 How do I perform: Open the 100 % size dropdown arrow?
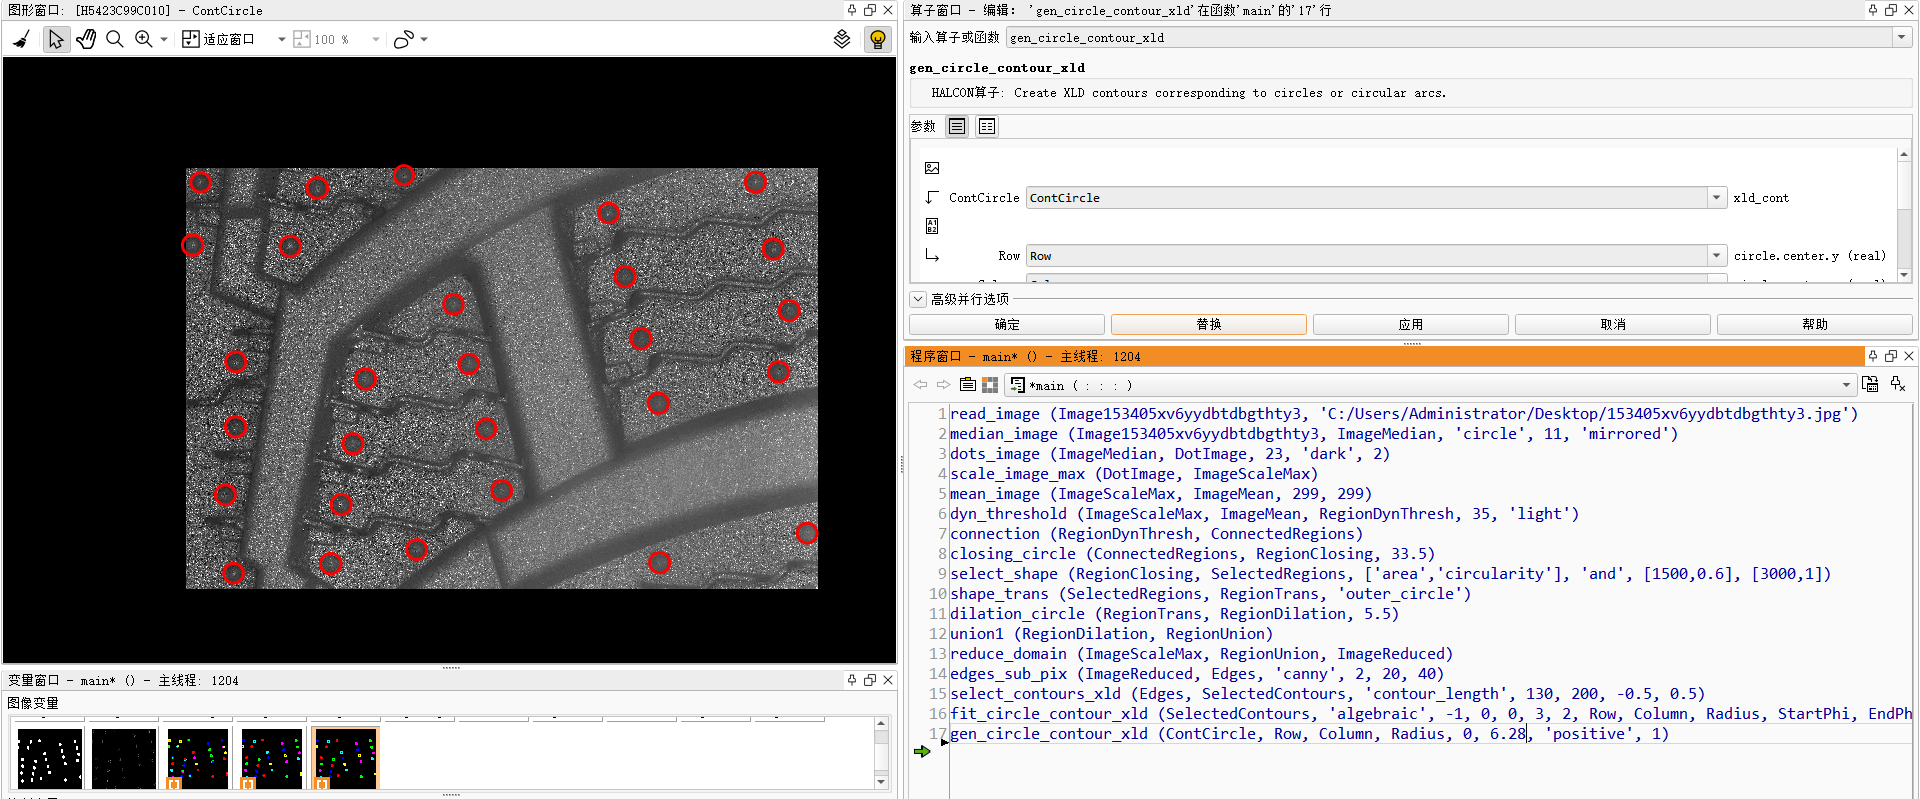click(376, 40)
